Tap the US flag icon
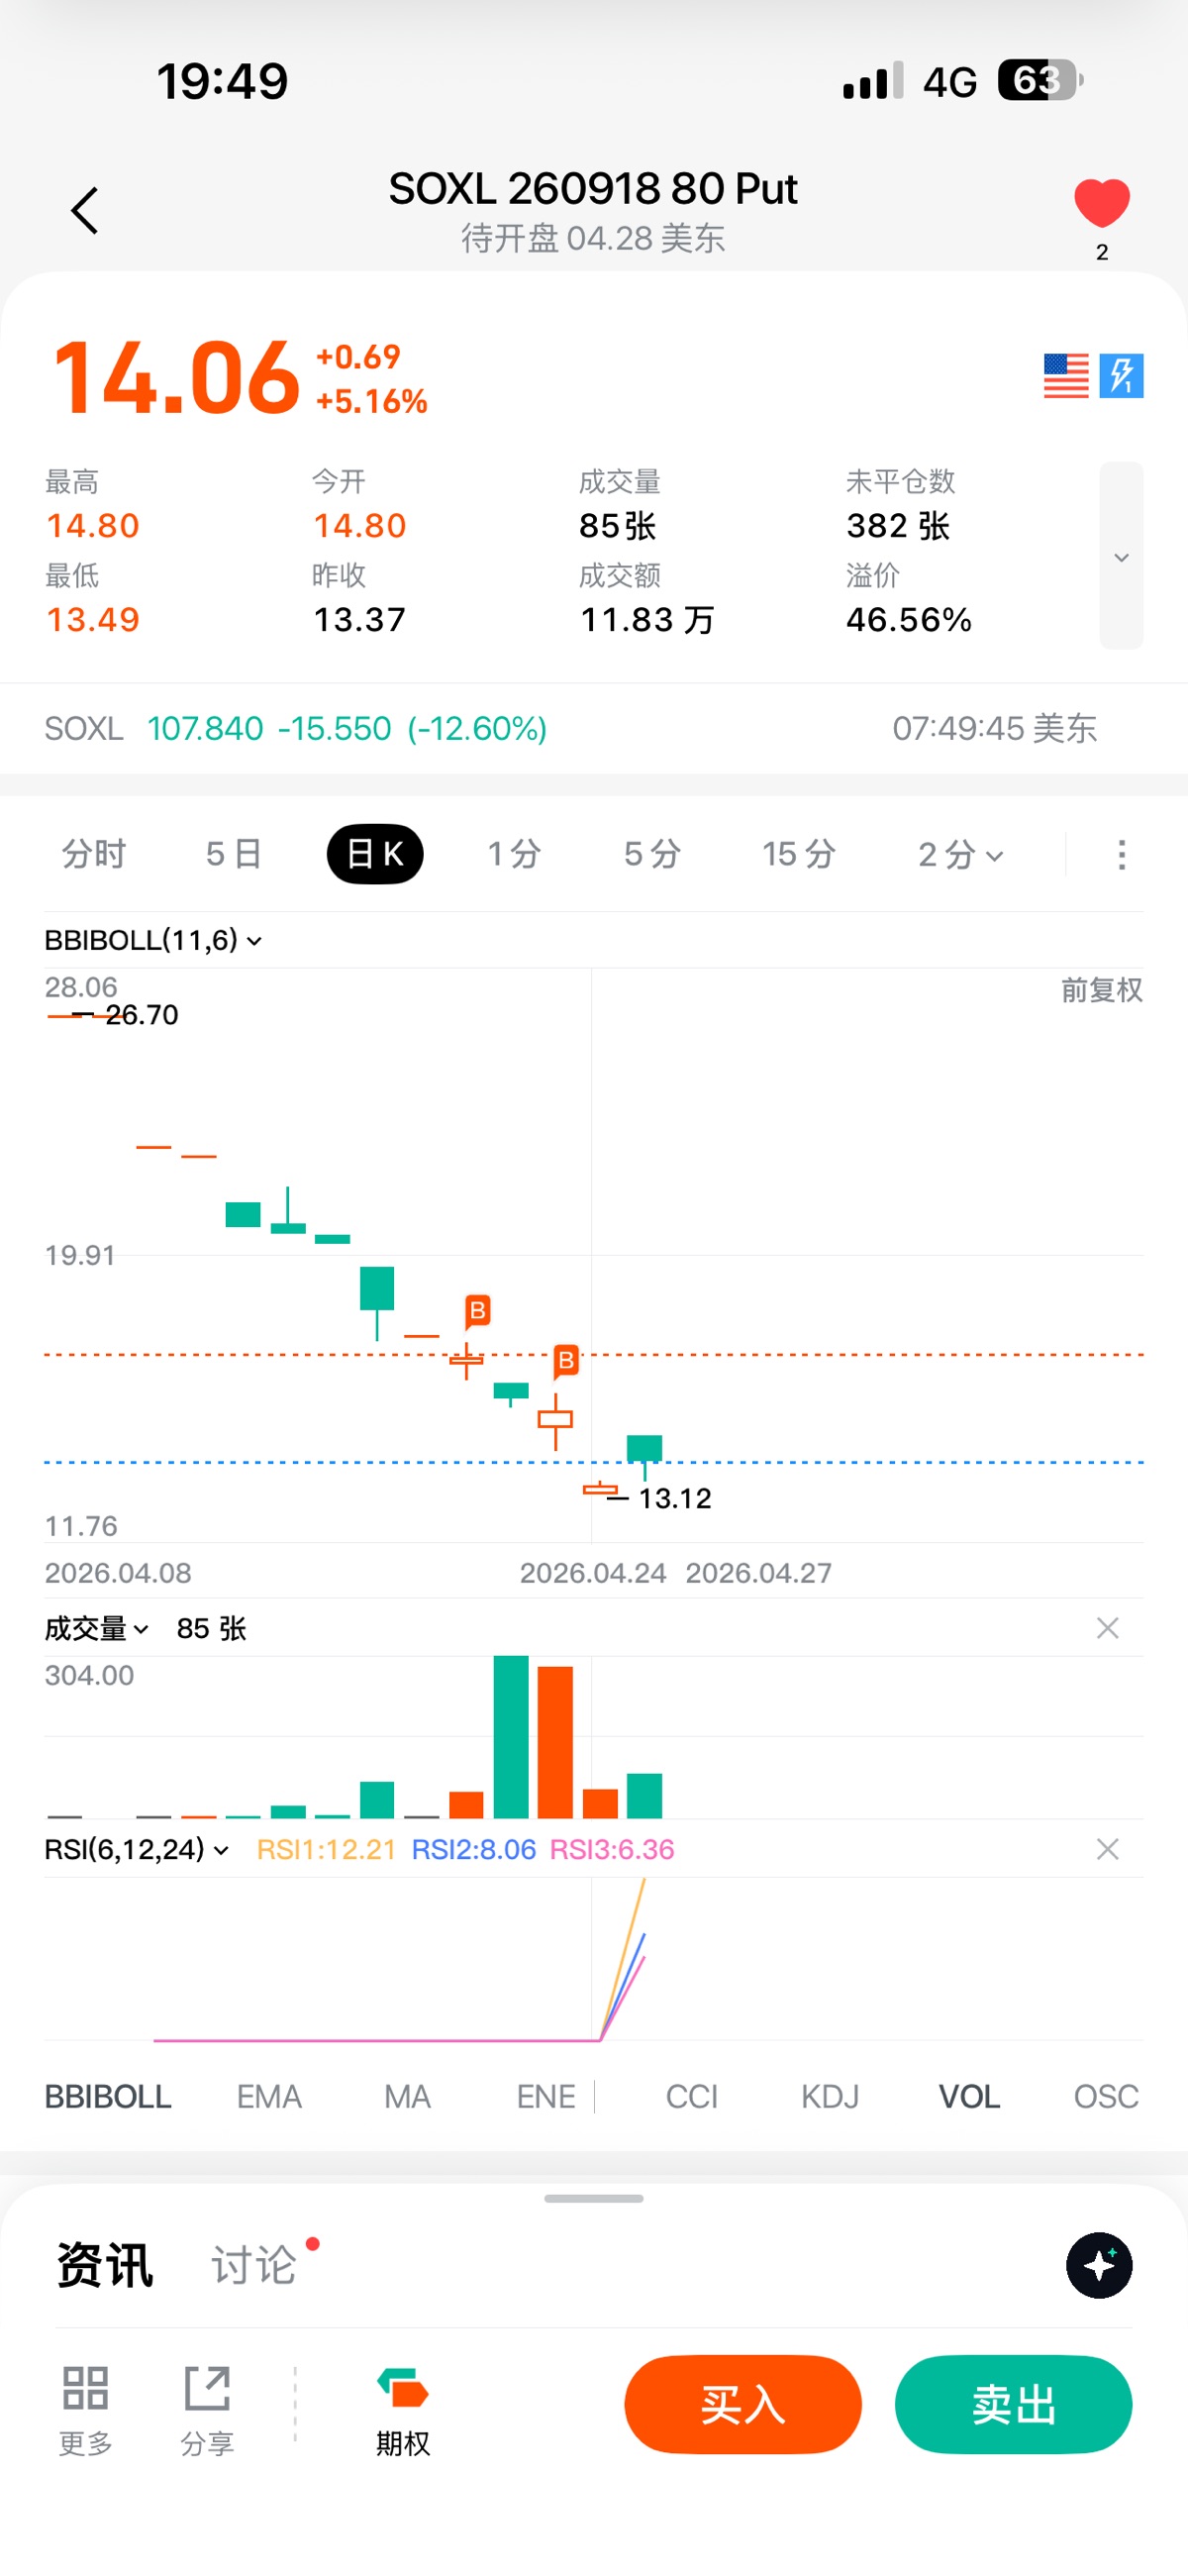Viewport: 1188px width, 2576px height. click(1066, 376)
